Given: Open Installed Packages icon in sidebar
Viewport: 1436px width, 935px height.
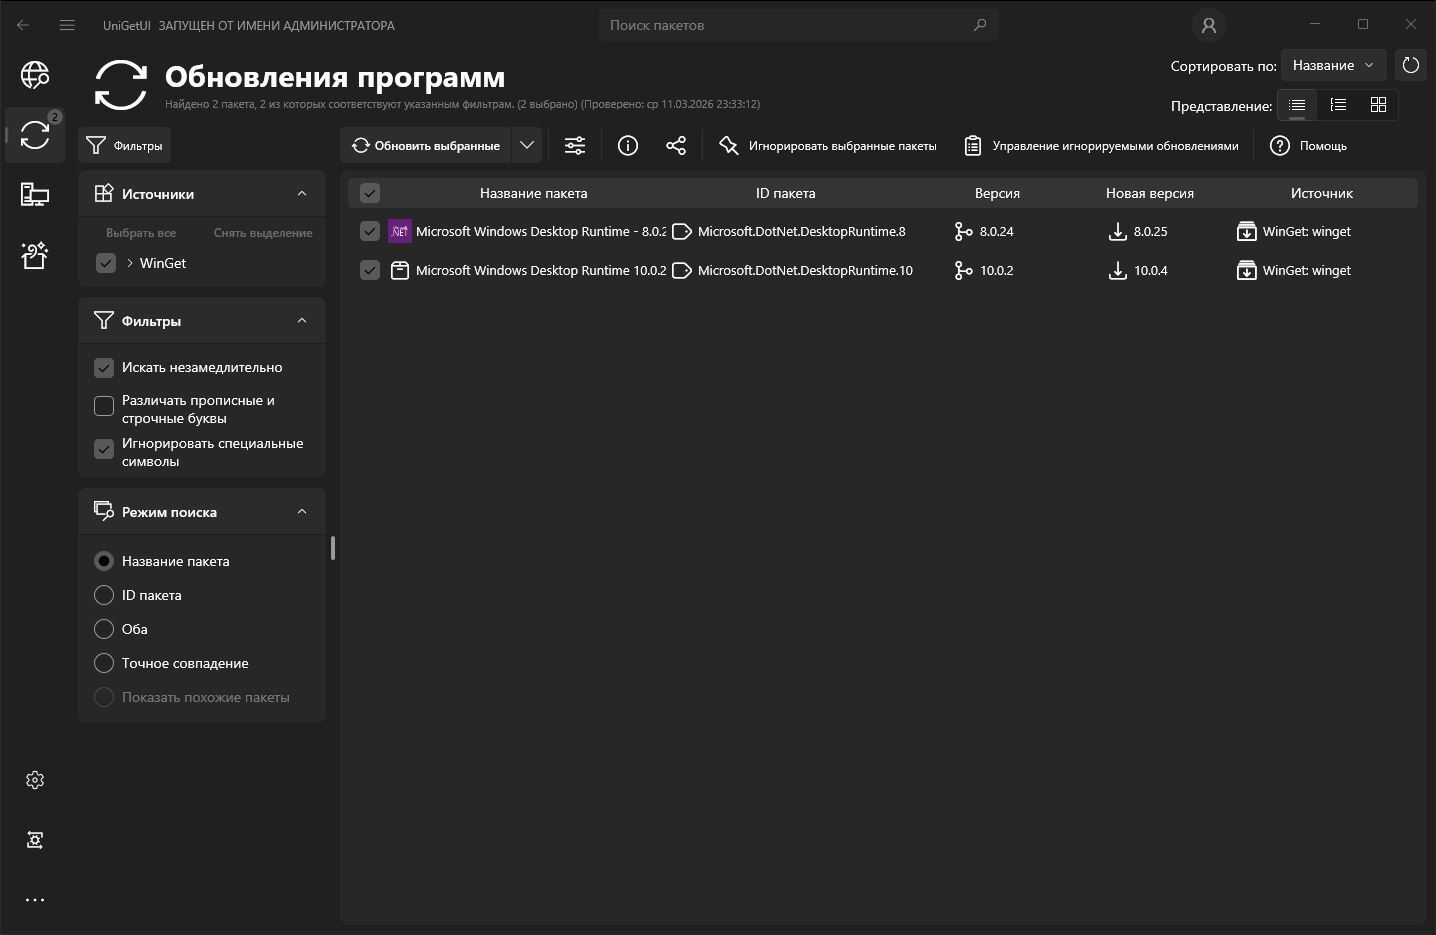Looking at the screenshot, I should 35,195.
